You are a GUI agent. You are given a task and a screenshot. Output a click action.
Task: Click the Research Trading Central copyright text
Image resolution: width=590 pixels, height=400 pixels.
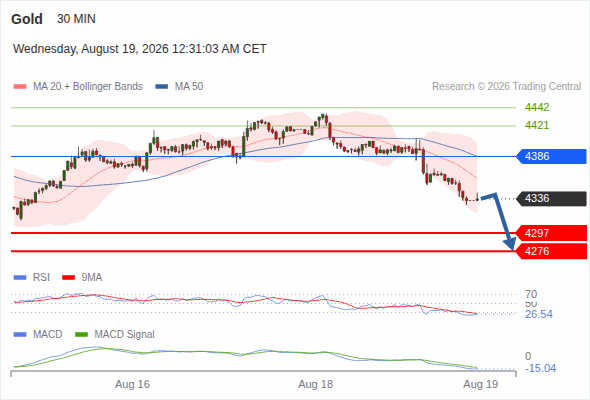[506, 87]
